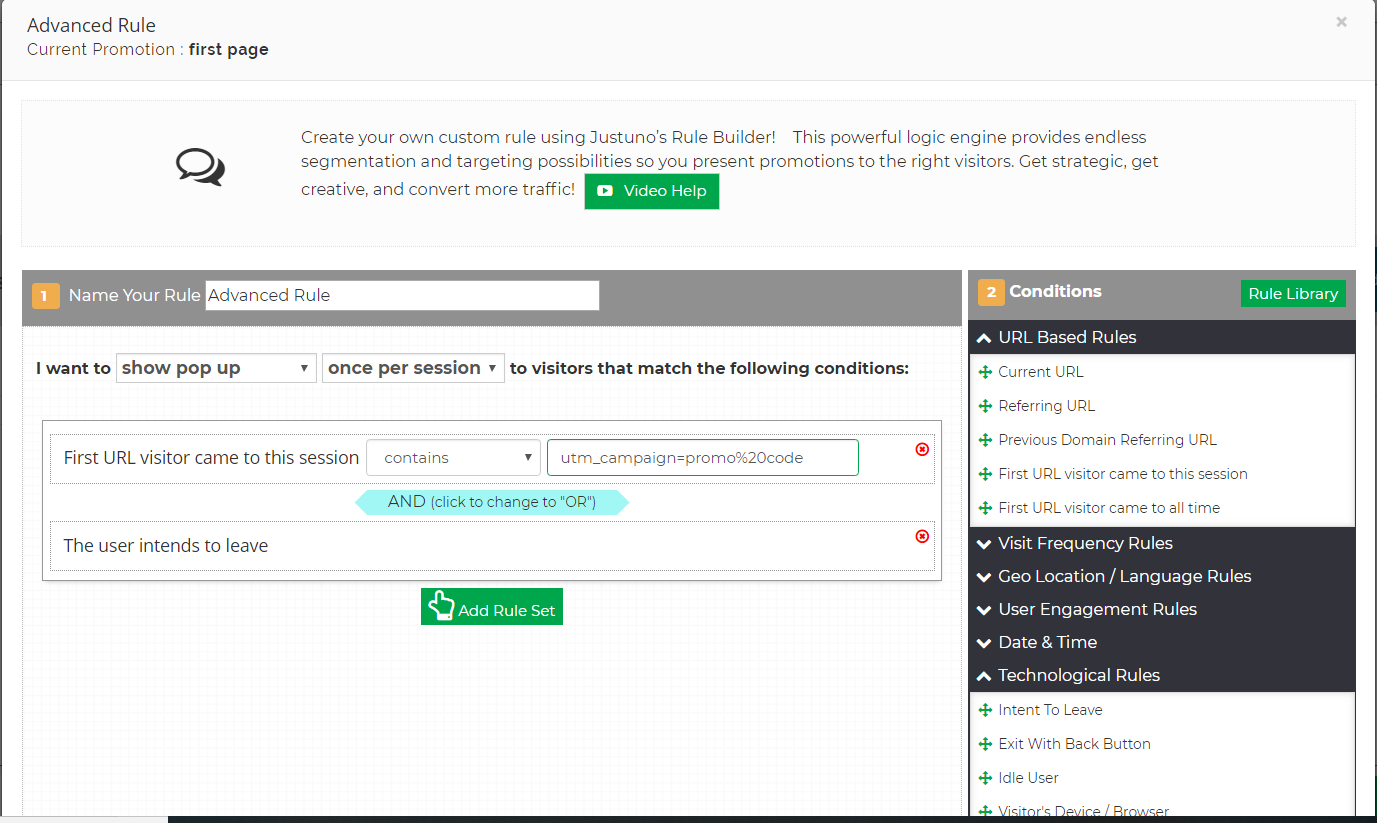The width and height of the screenshot is (1377, 823).
Task: Remove the First URL visitor condition row
Action: (x=922, y=450)
